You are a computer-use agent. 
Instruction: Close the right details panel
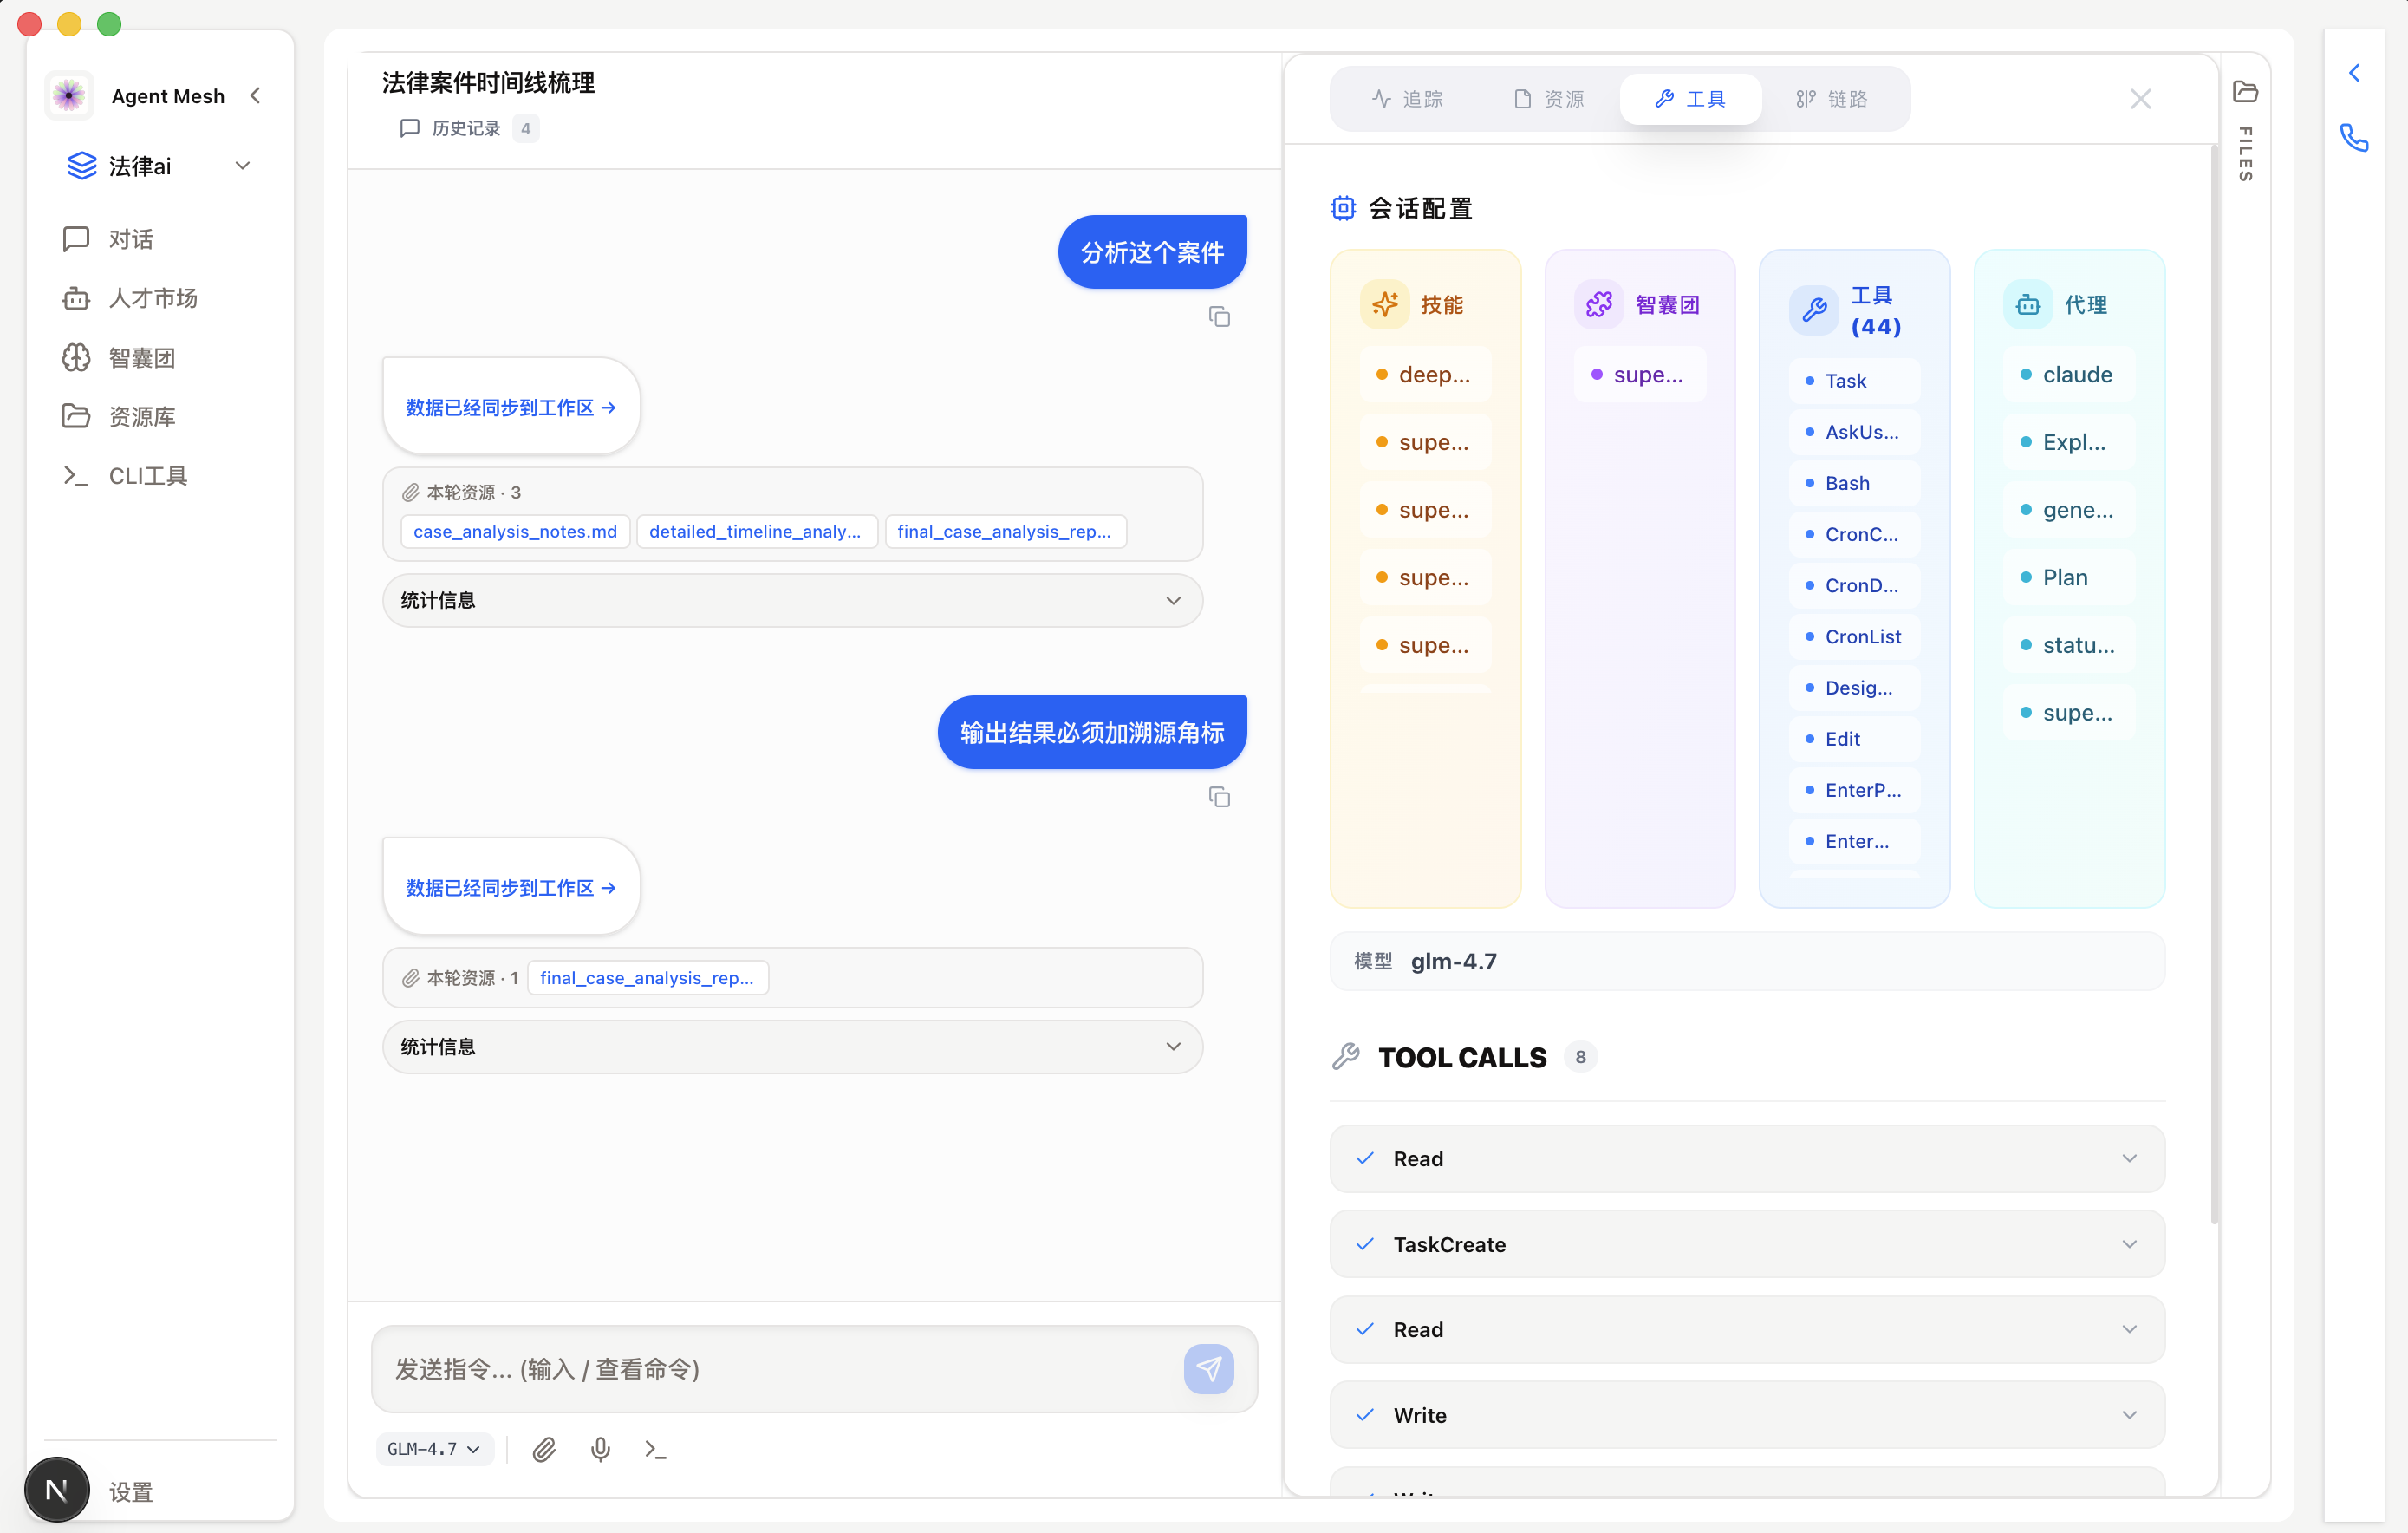2140,99
